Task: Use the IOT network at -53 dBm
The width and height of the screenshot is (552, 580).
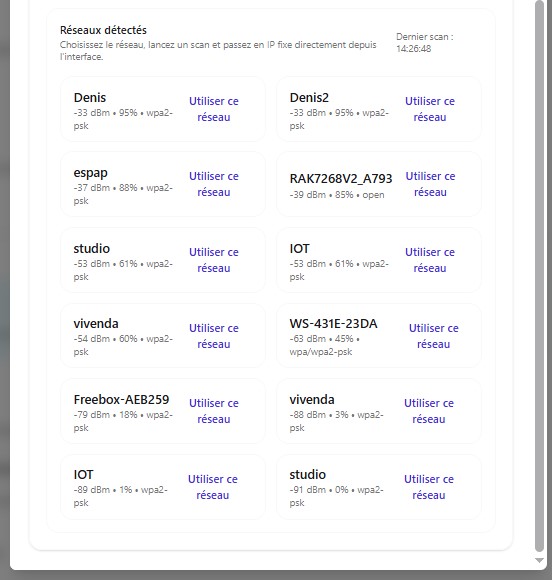Action: coord(430,260)
